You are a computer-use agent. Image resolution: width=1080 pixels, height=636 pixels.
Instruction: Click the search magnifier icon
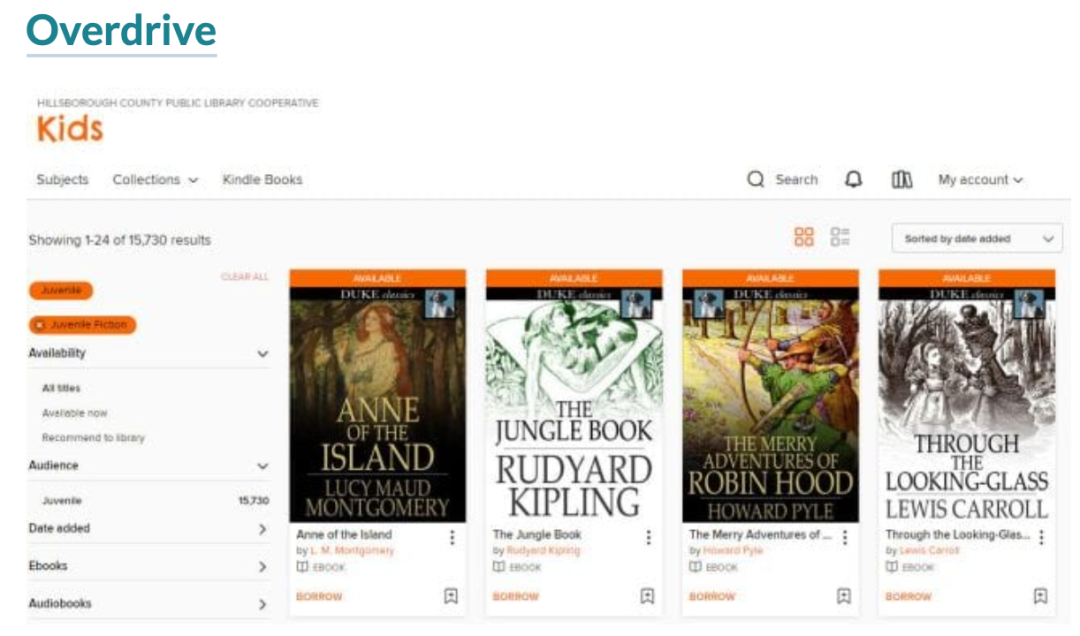(x=756, y=180)
